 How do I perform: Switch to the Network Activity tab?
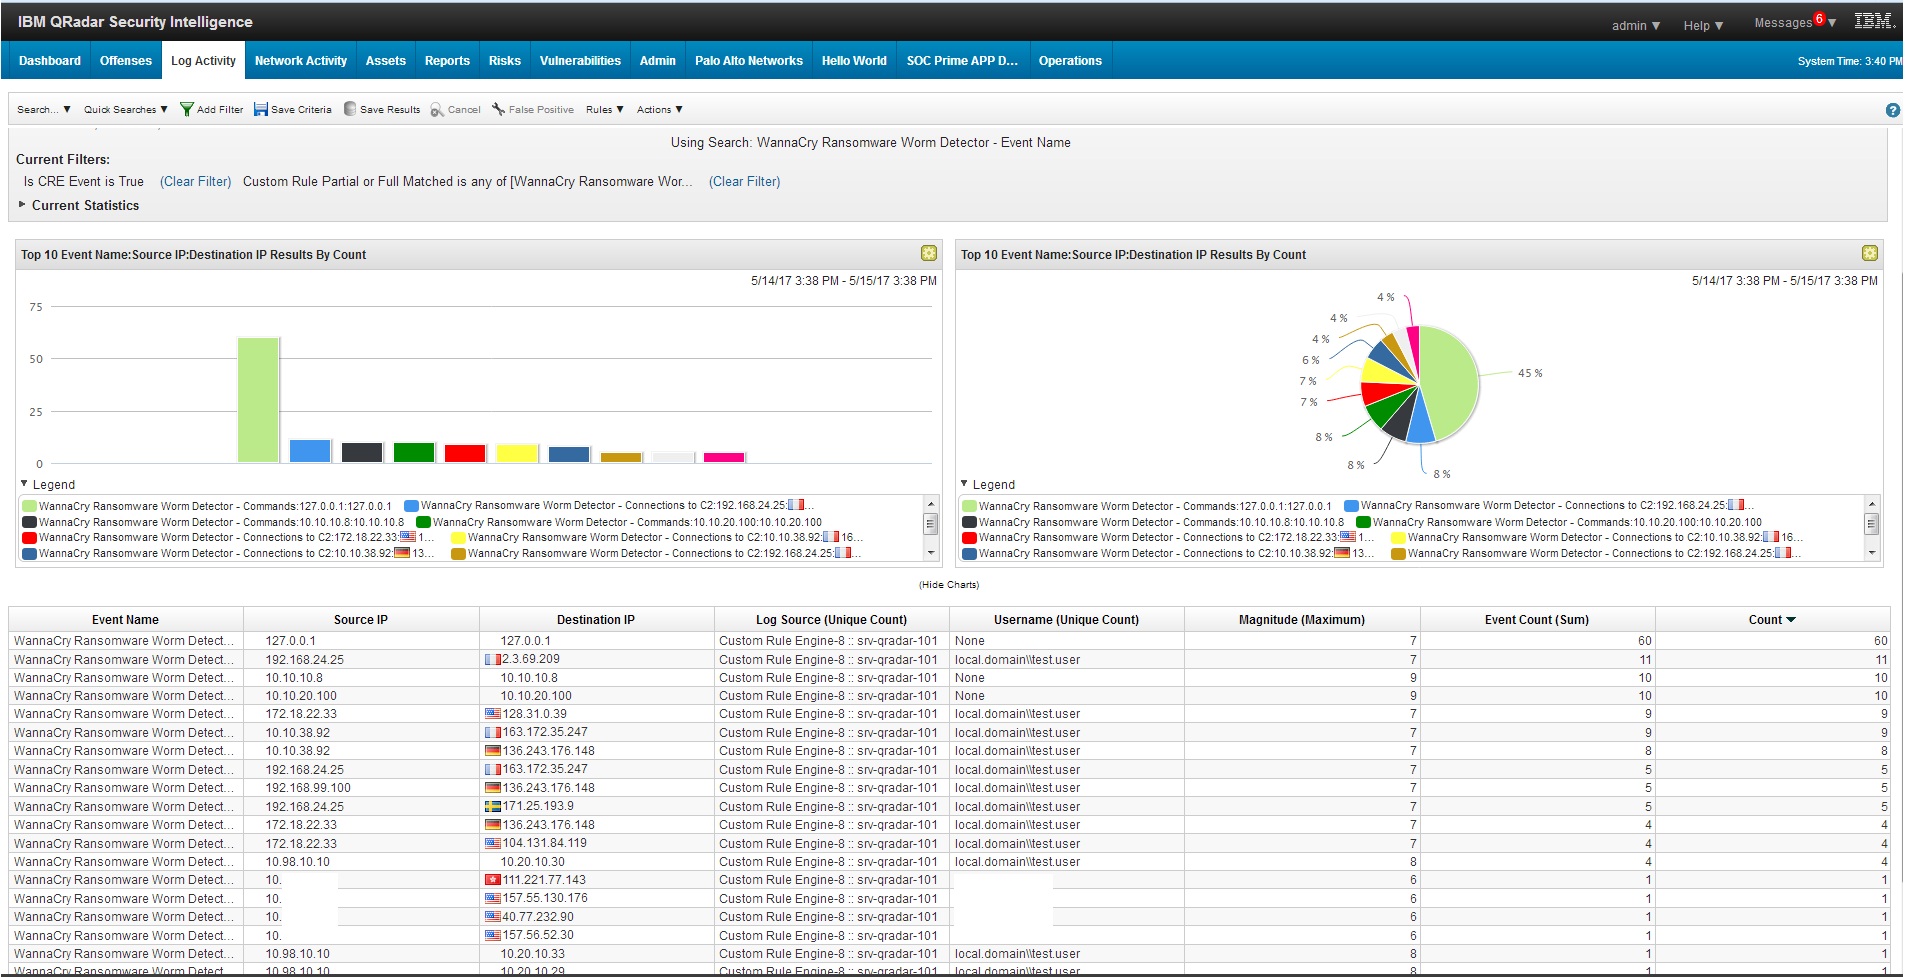300,61
